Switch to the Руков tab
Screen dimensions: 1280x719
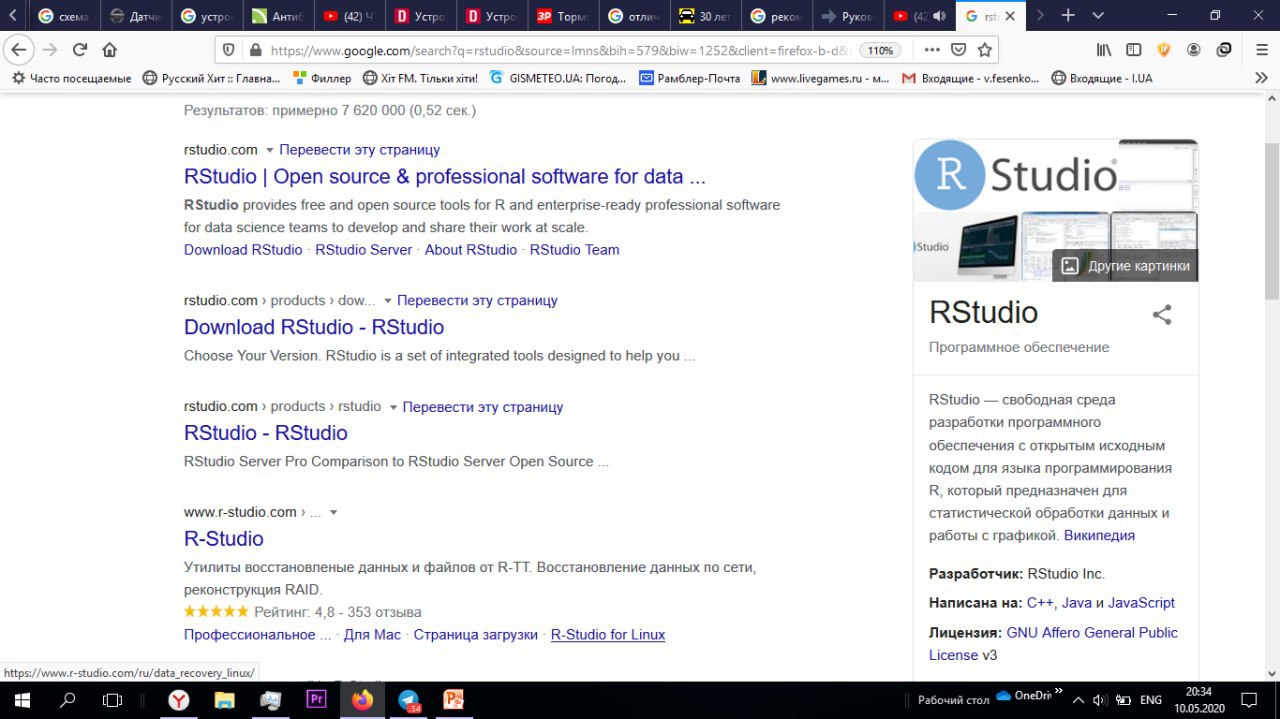point(848,16)
